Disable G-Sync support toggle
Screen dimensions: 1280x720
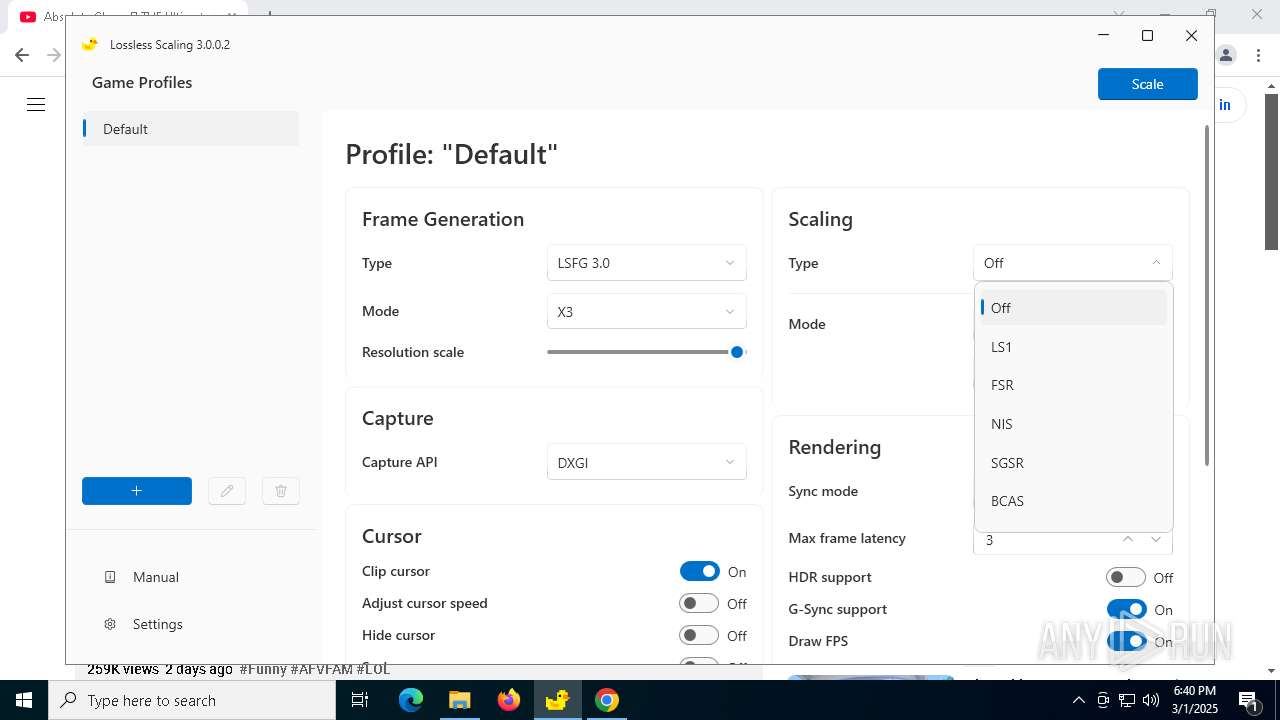pos(1126,609)
